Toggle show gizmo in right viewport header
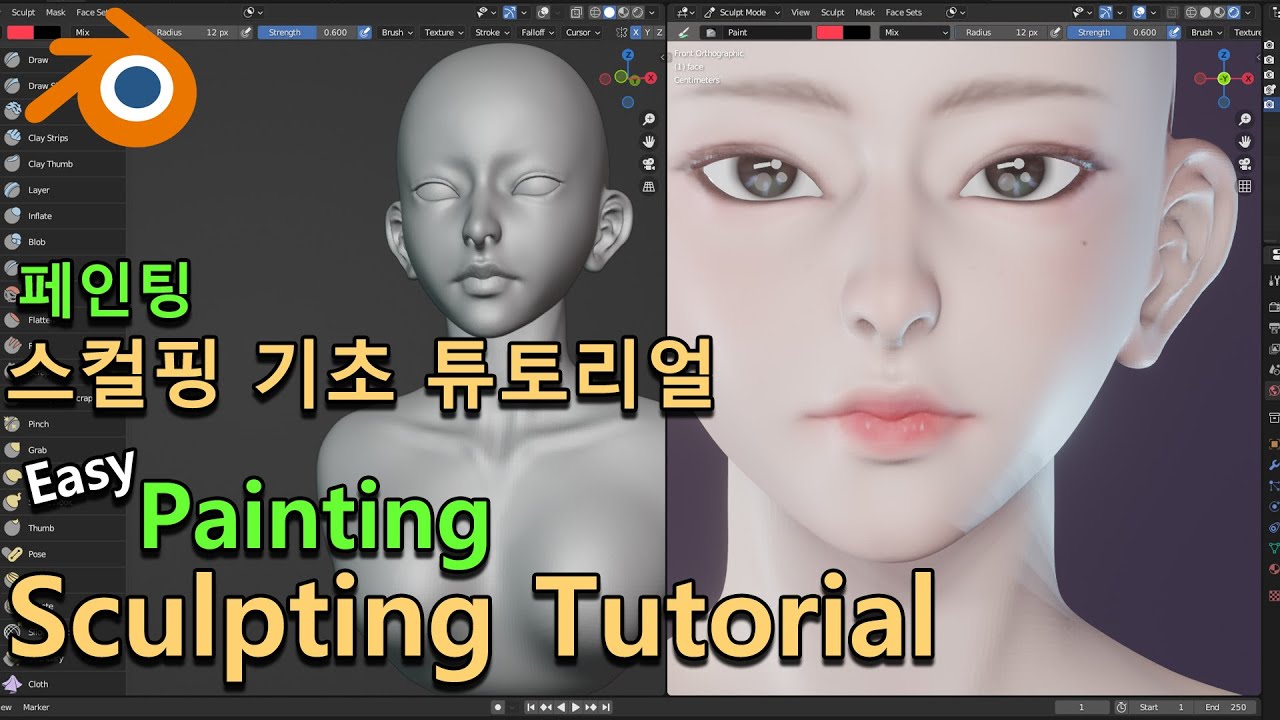1280x720 pixels. pyautogui.click(x=1108, y=12)
